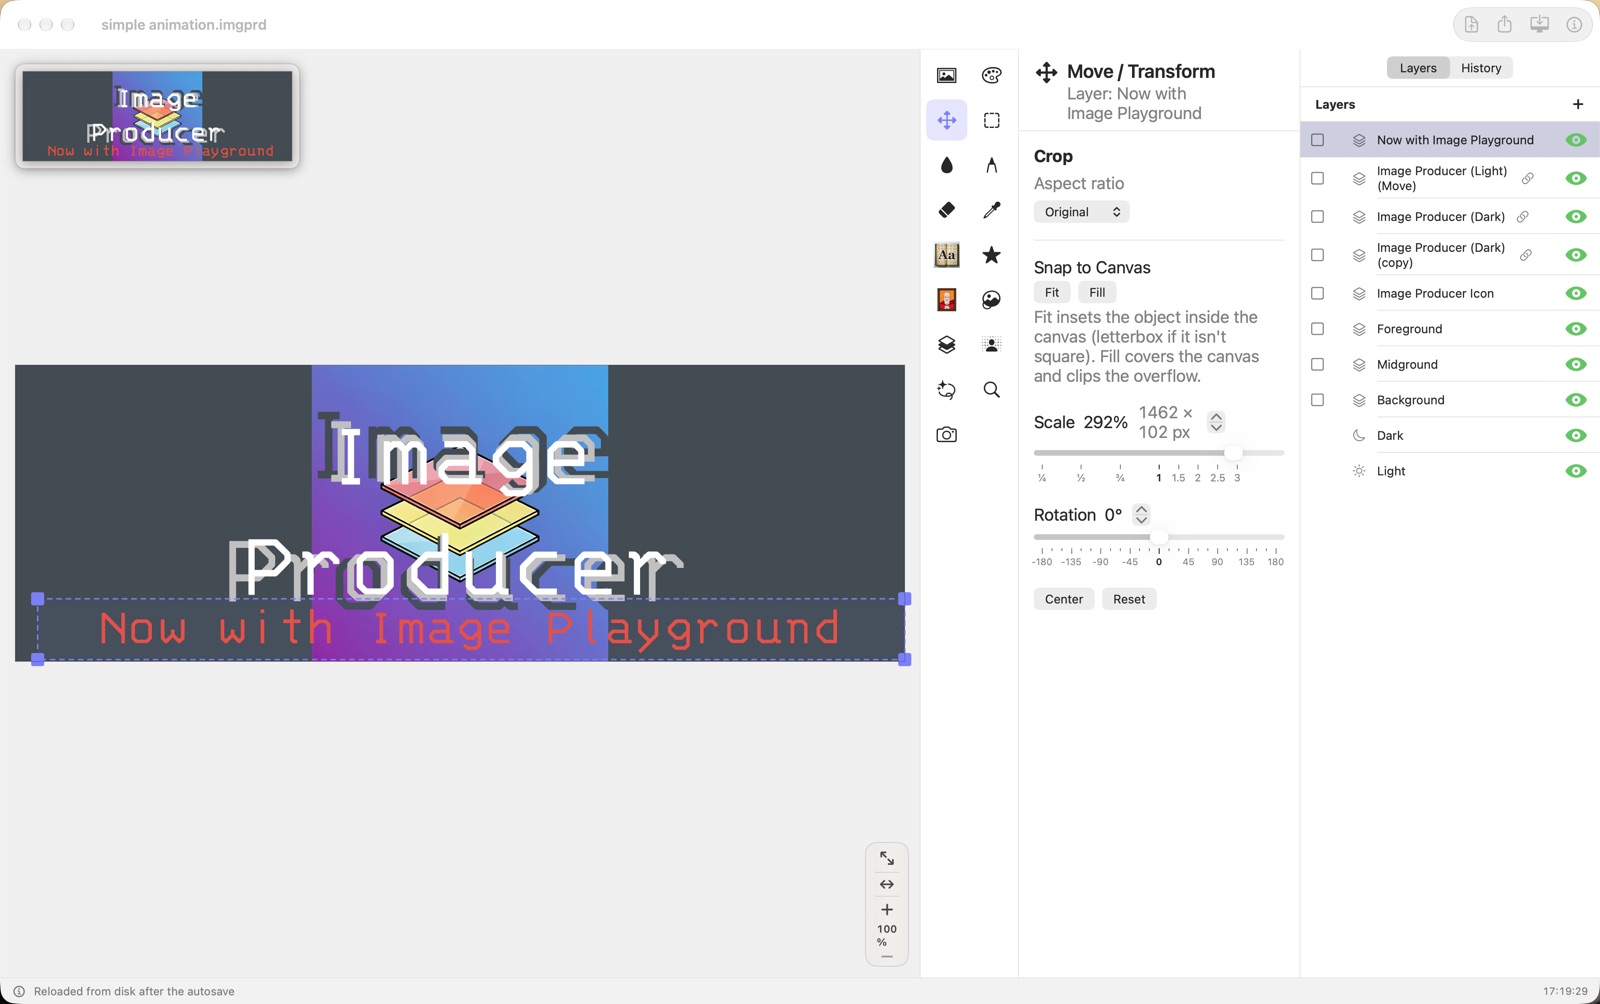Image resolution: width=1600 pixels, height=1004 pixels.
Task: Add a new layer with the plus icon
Action: pyautogui.click(x=1578, y=104)
